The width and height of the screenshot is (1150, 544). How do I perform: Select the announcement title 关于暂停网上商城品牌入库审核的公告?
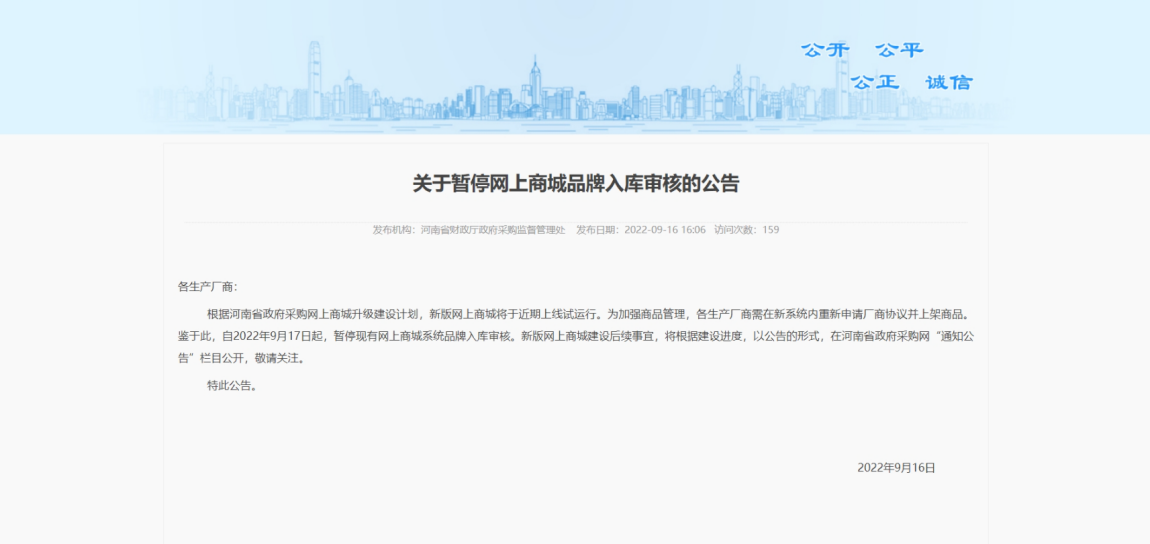(576, 183)
